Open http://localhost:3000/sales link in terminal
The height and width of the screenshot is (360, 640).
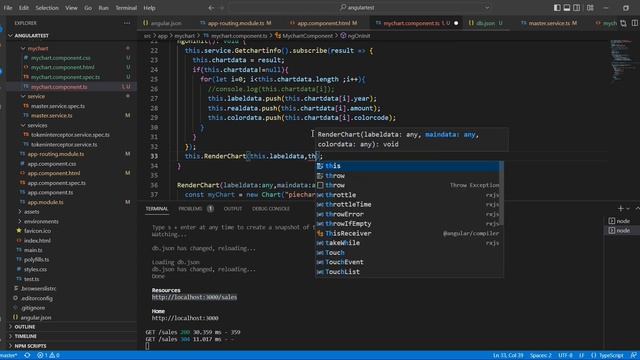(194, 297)
